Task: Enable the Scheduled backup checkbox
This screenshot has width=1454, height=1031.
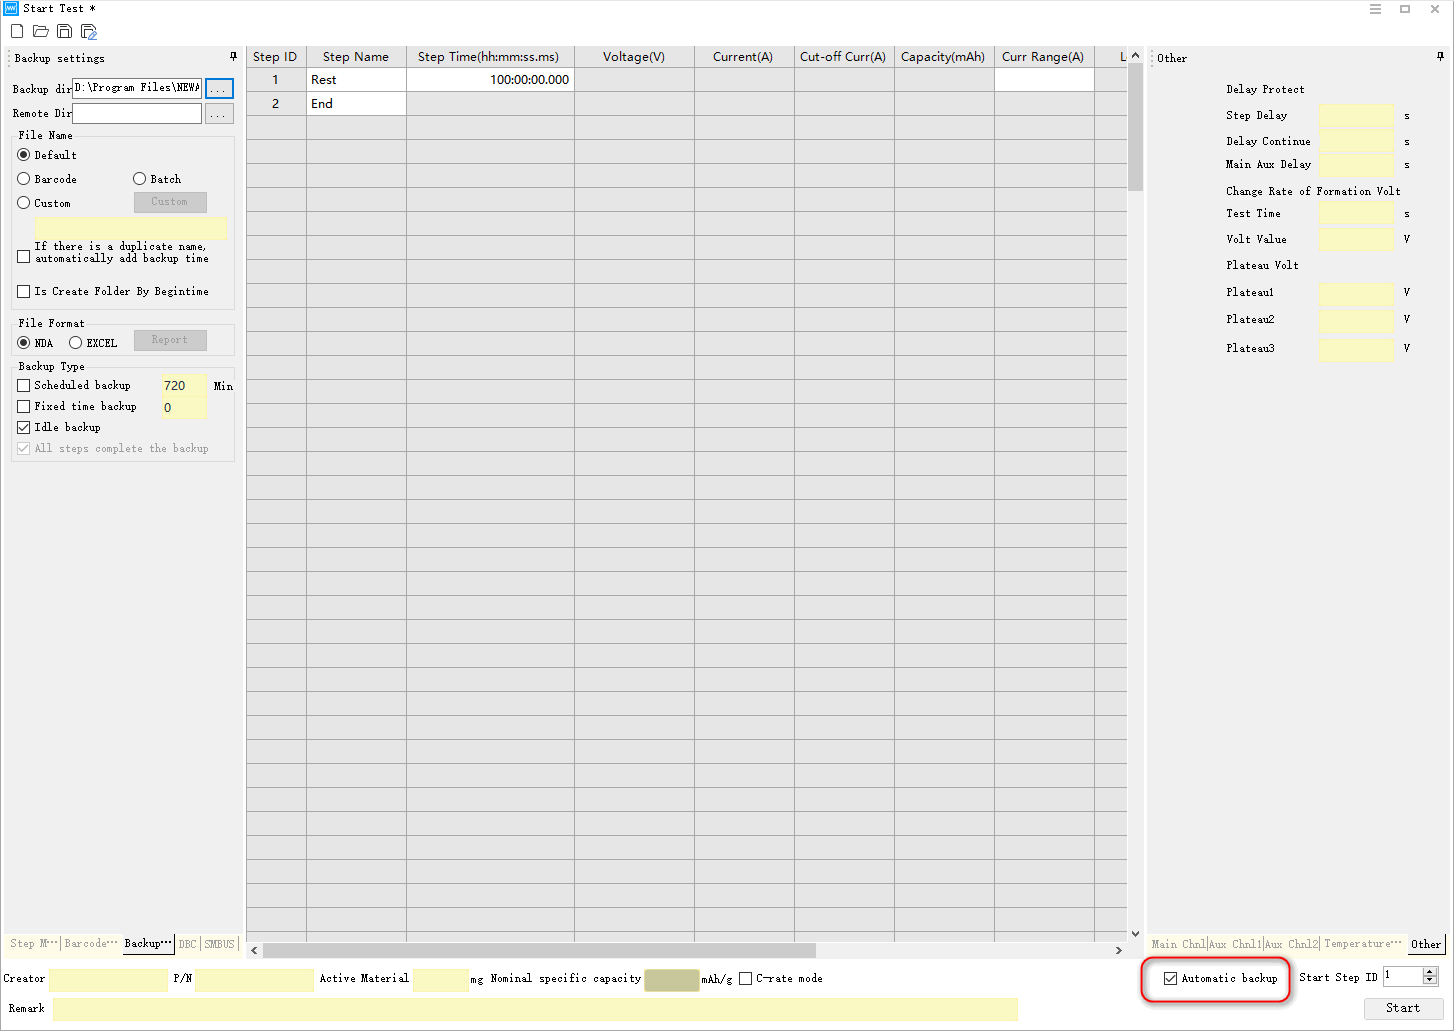Action: click(24, 385)
